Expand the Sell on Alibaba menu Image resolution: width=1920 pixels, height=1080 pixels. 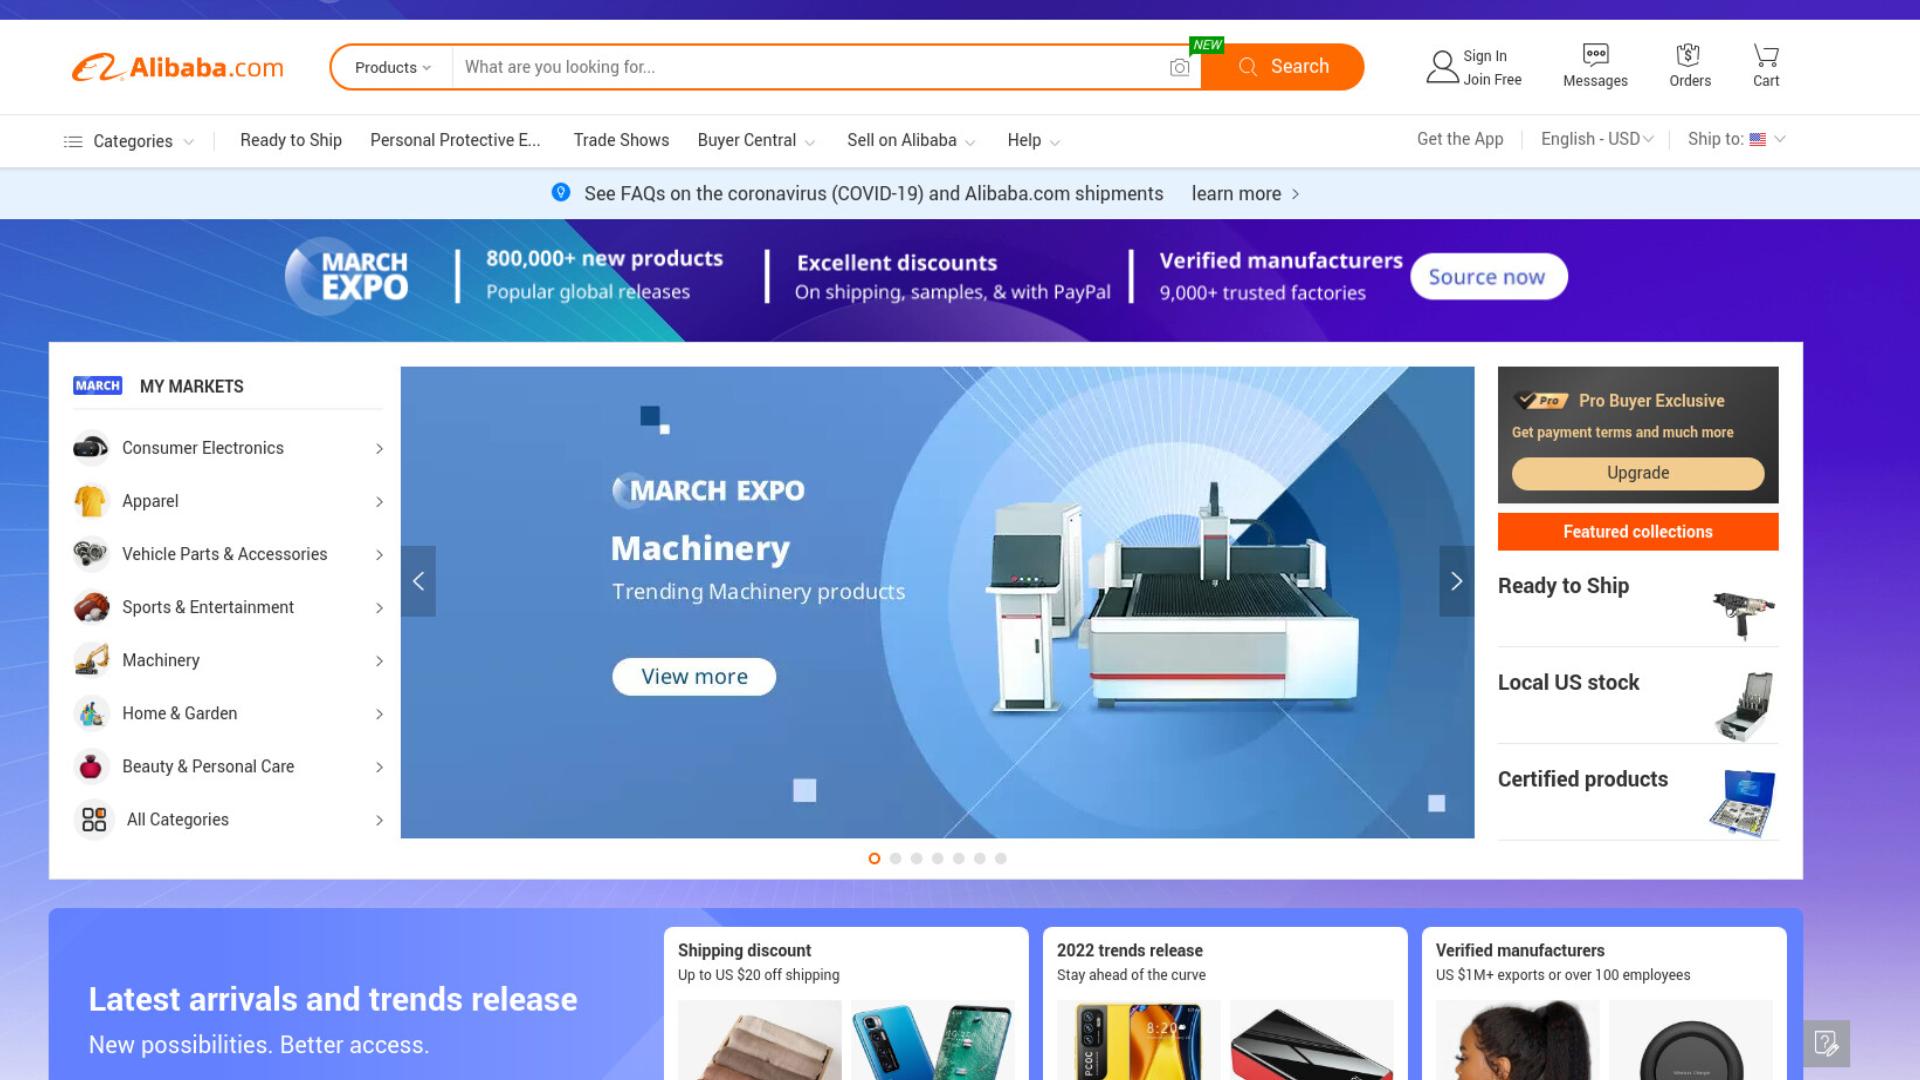pyautogui.click(x=911, y=140)
